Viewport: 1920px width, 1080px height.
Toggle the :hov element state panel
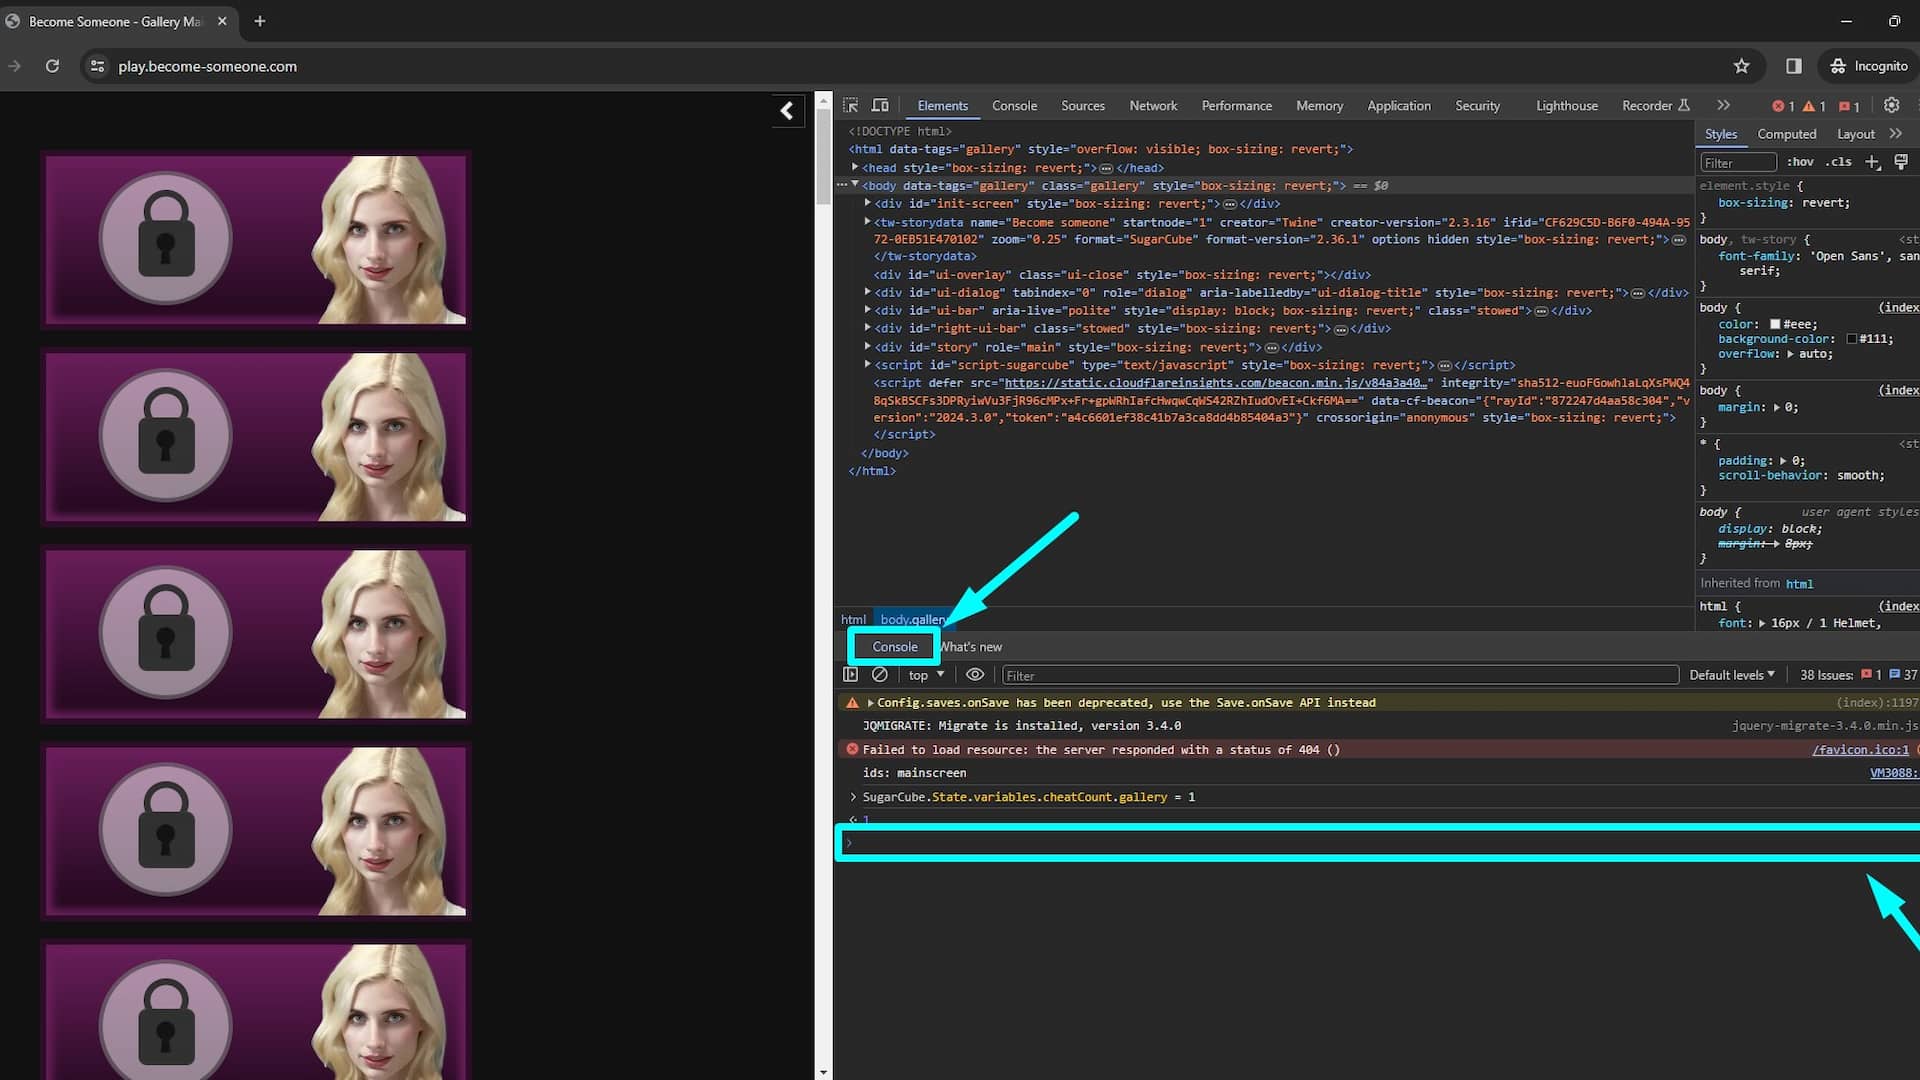click(x=1800, y=162)
